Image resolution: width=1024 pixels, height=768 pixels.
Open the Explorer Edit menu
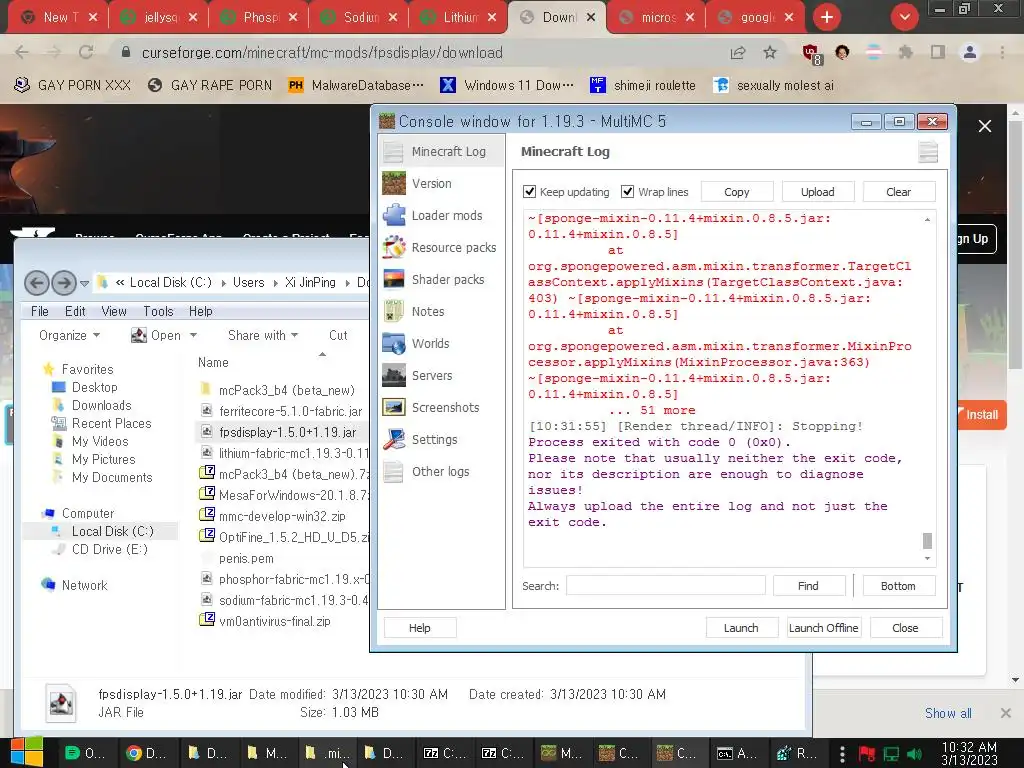pyautogui.click(x=75, y=312)
